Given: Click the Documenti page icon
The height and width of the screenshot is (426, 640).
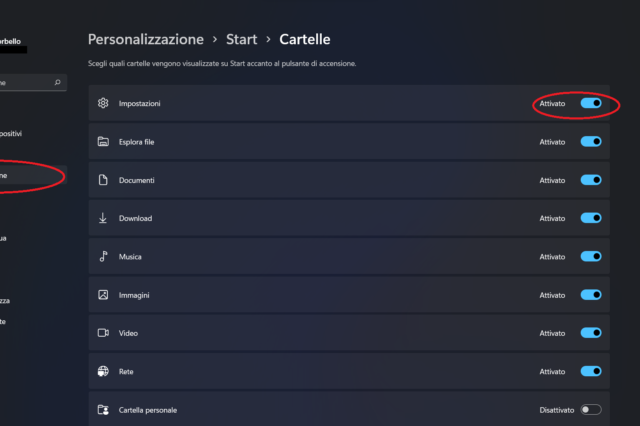Looking at the screenshot, I should coord(103,180).
